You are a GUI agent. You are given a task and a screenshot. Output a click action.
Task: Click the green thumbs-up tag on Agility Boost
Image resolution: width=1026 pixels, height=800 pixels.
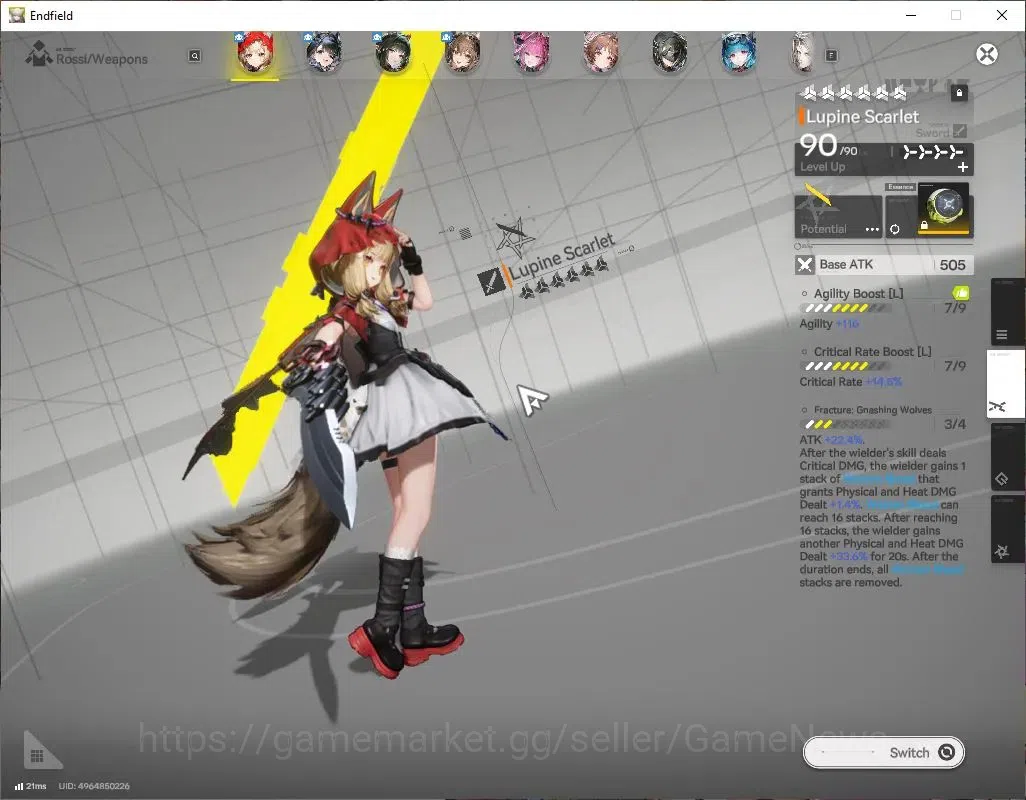[961, 293]
